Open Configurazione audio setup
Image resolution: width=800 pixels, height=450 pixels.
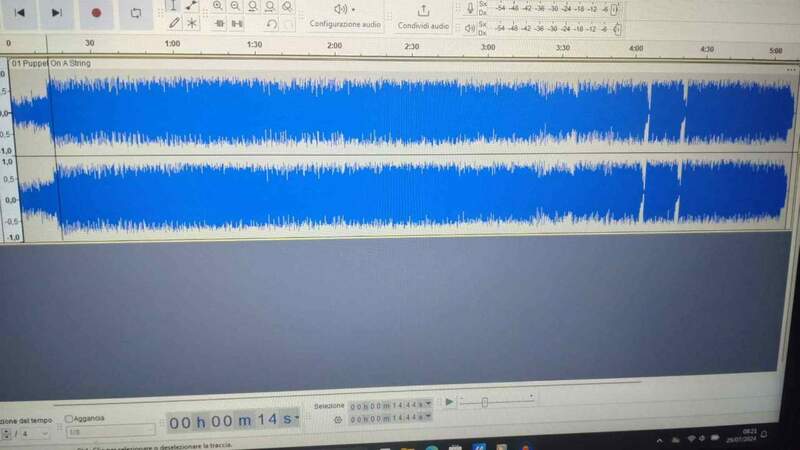tap(345, 16)
